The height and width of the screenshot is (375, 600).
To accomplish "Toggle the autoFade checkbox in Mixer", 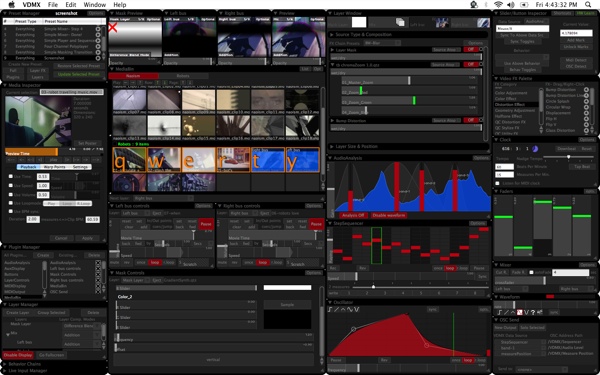I will tap(531, 272).
